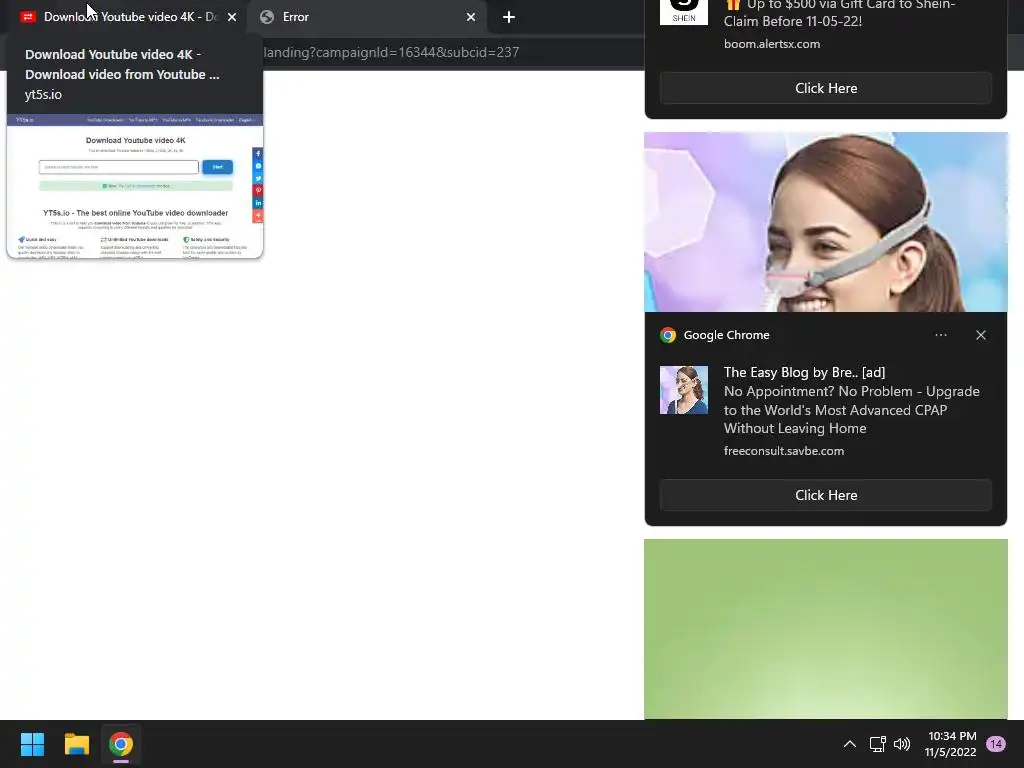Click the yt5s.io tab preview thumbnail
This screenshot has width=1024, height=768.
click(x=135, y=186)
